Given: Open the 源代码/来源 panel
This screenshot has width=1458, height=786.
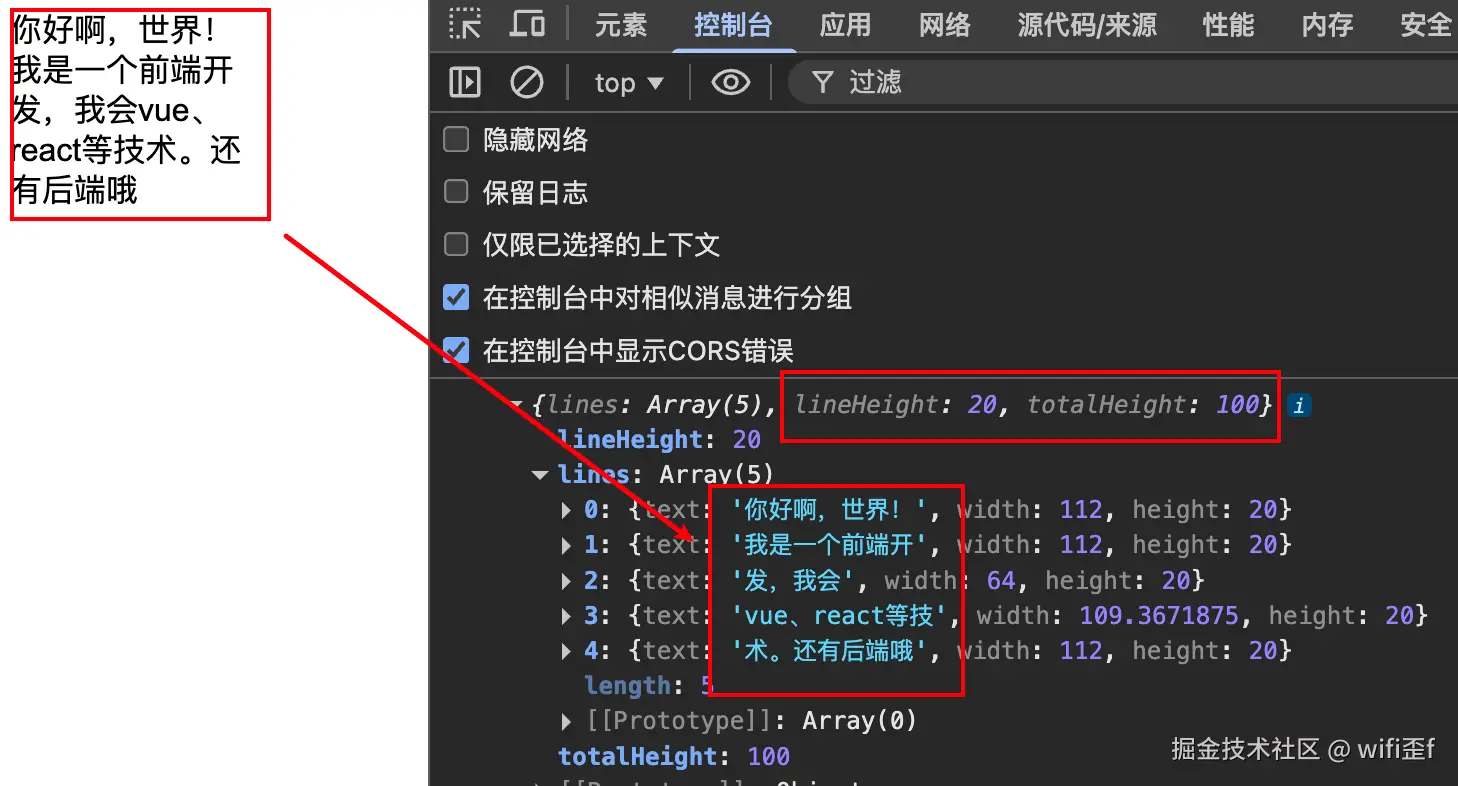Looking at the screenshot, I should (1087, 27).
